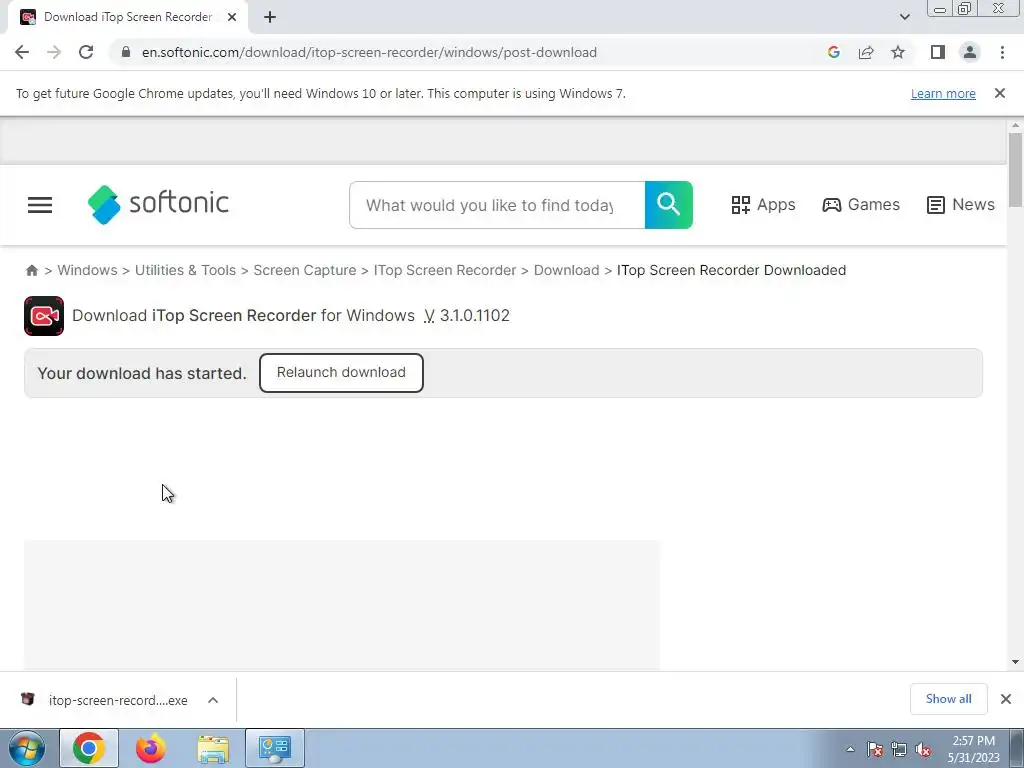Click the muted volume tray icon

coord(923,749)
